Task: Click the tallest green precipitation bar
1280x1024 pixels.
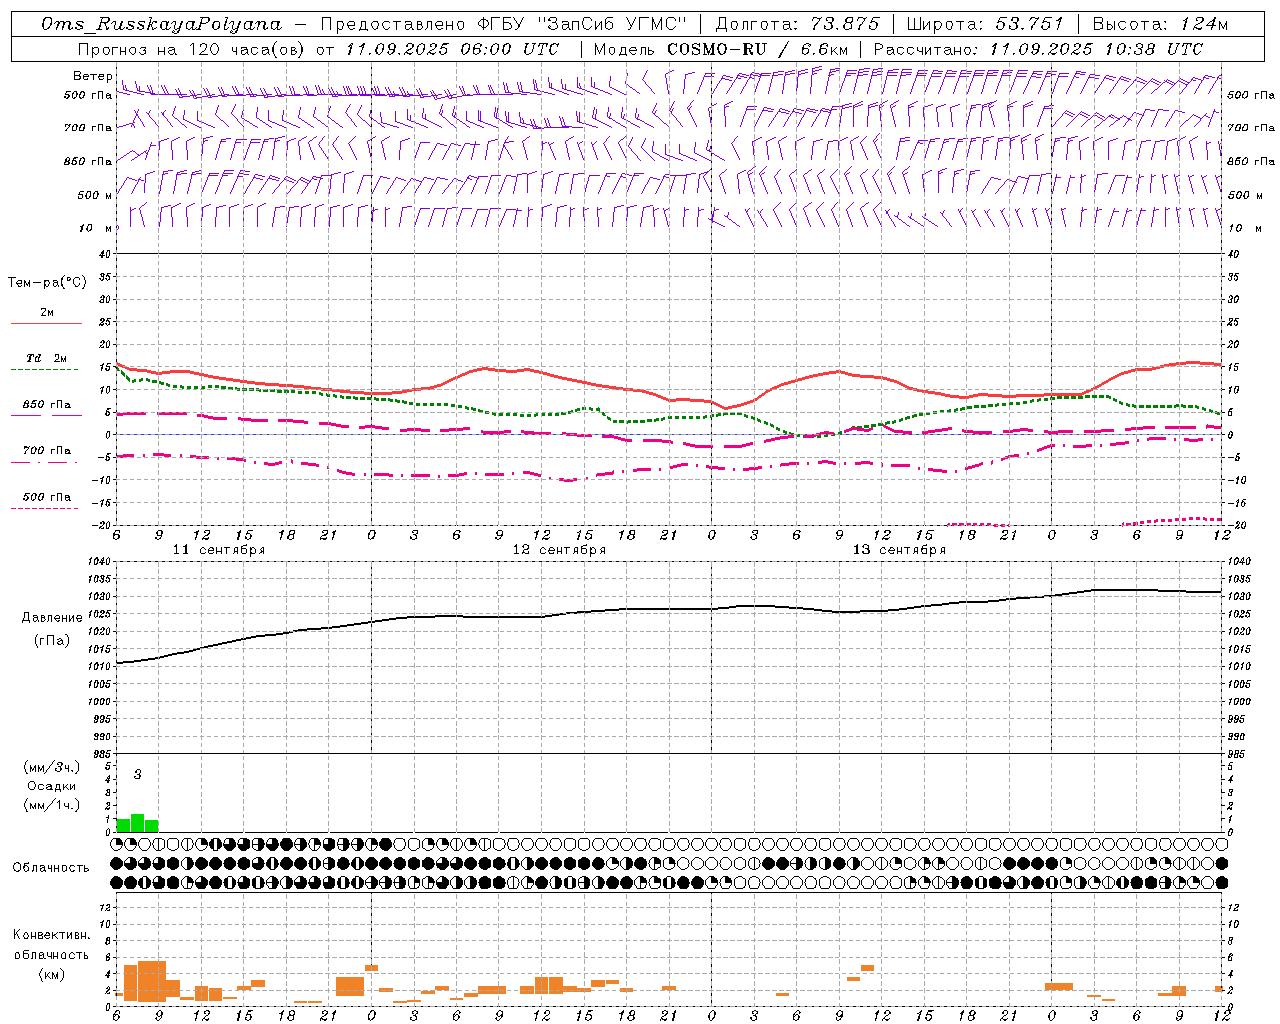Action: (x=138, y=823)
